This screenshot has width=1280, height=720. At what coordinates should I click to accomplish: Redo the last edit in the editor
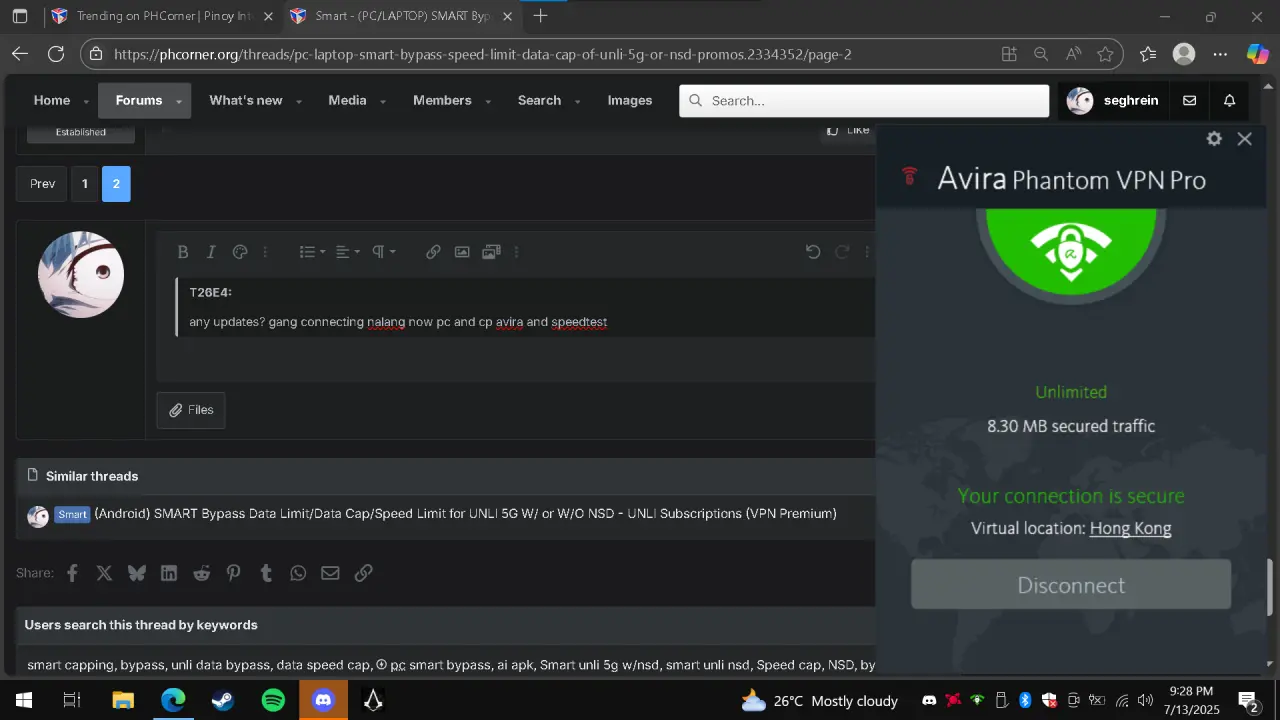(842, 252)
